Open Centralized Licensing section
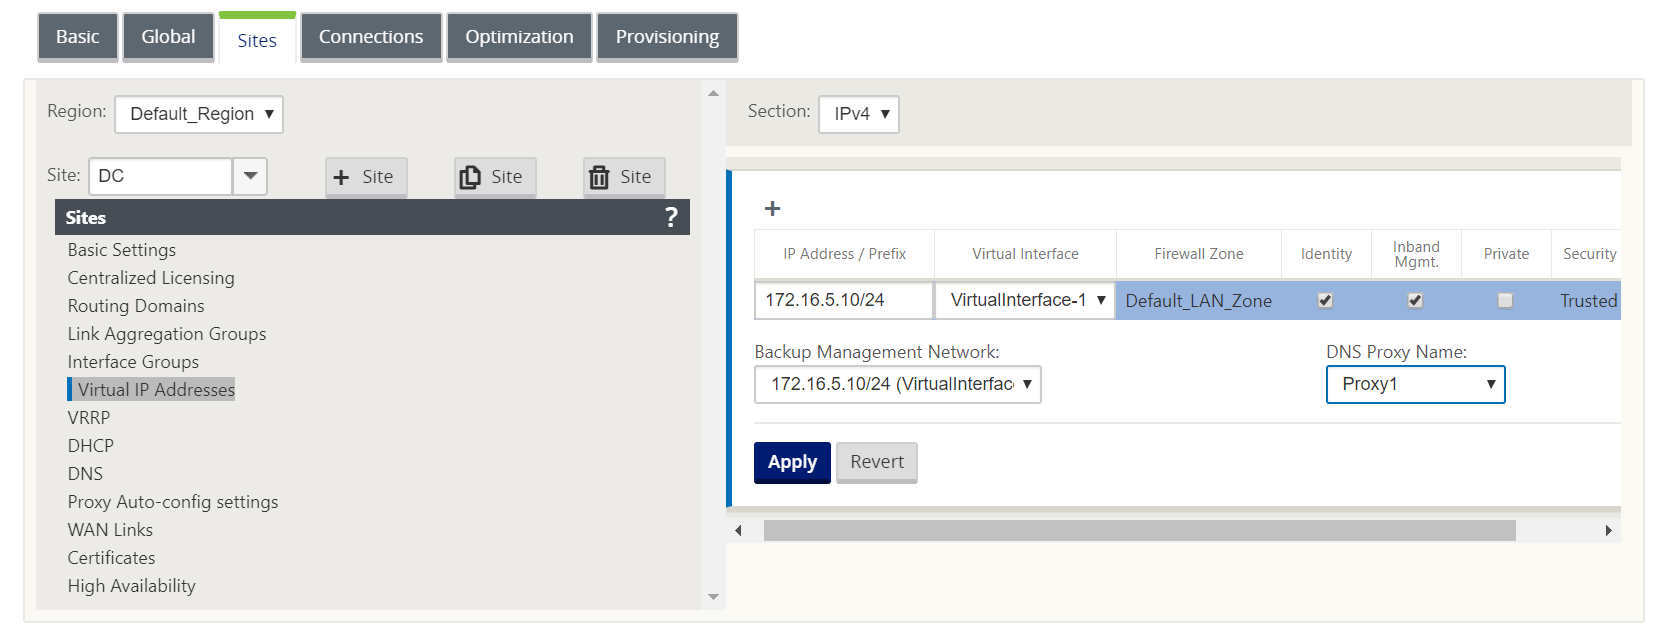This screenshot has height=639, width=1659. (x=151, y=278)
